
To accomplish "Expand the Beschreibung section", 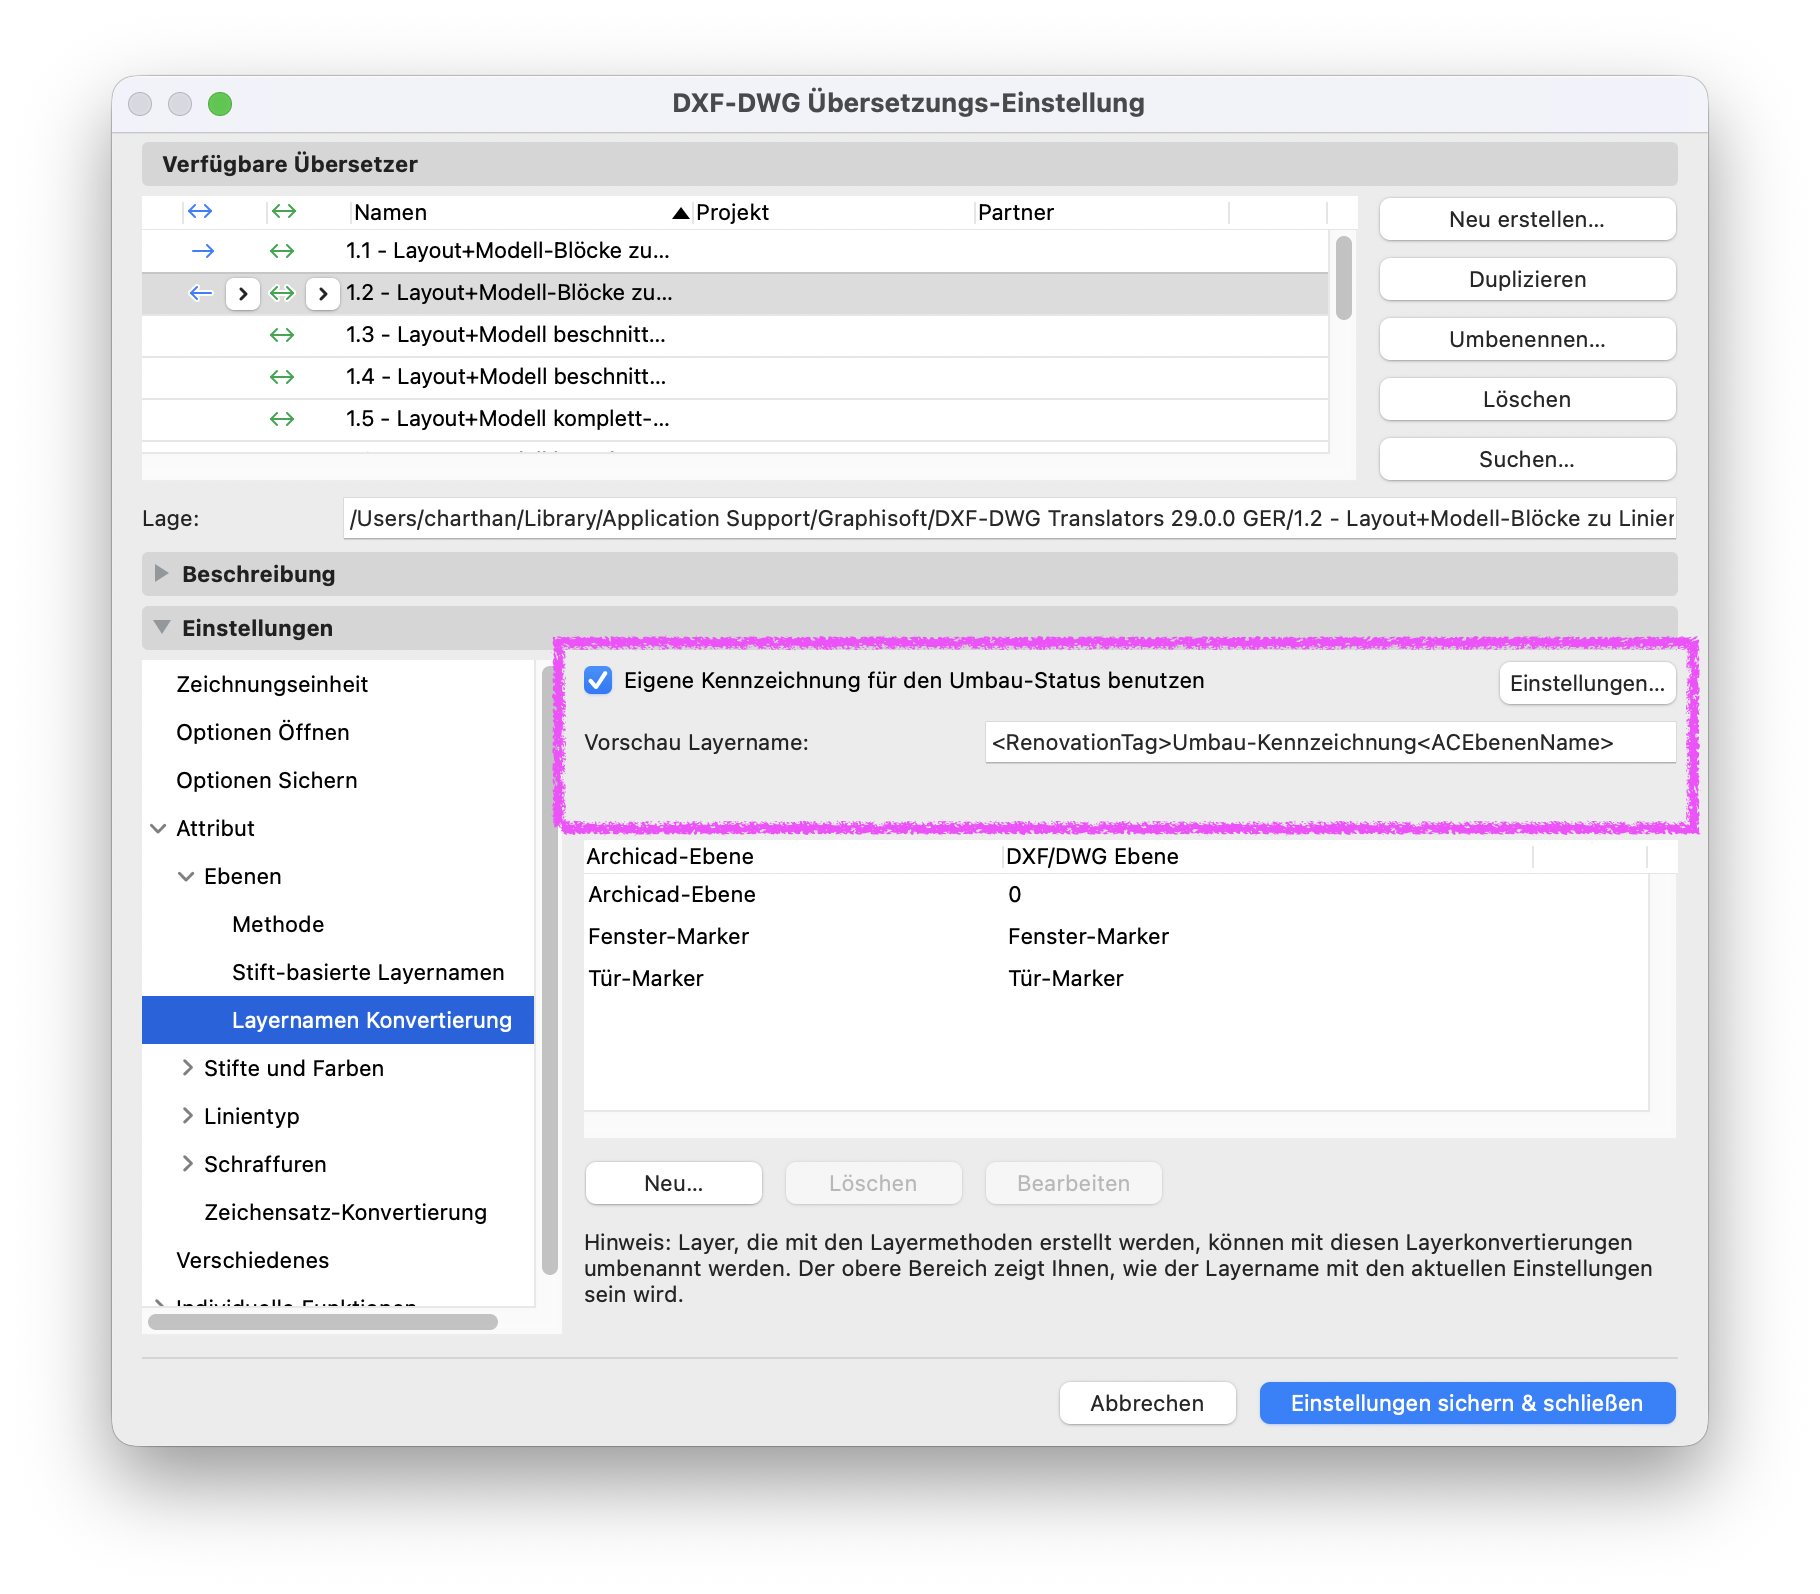I will tap(161, 574).
